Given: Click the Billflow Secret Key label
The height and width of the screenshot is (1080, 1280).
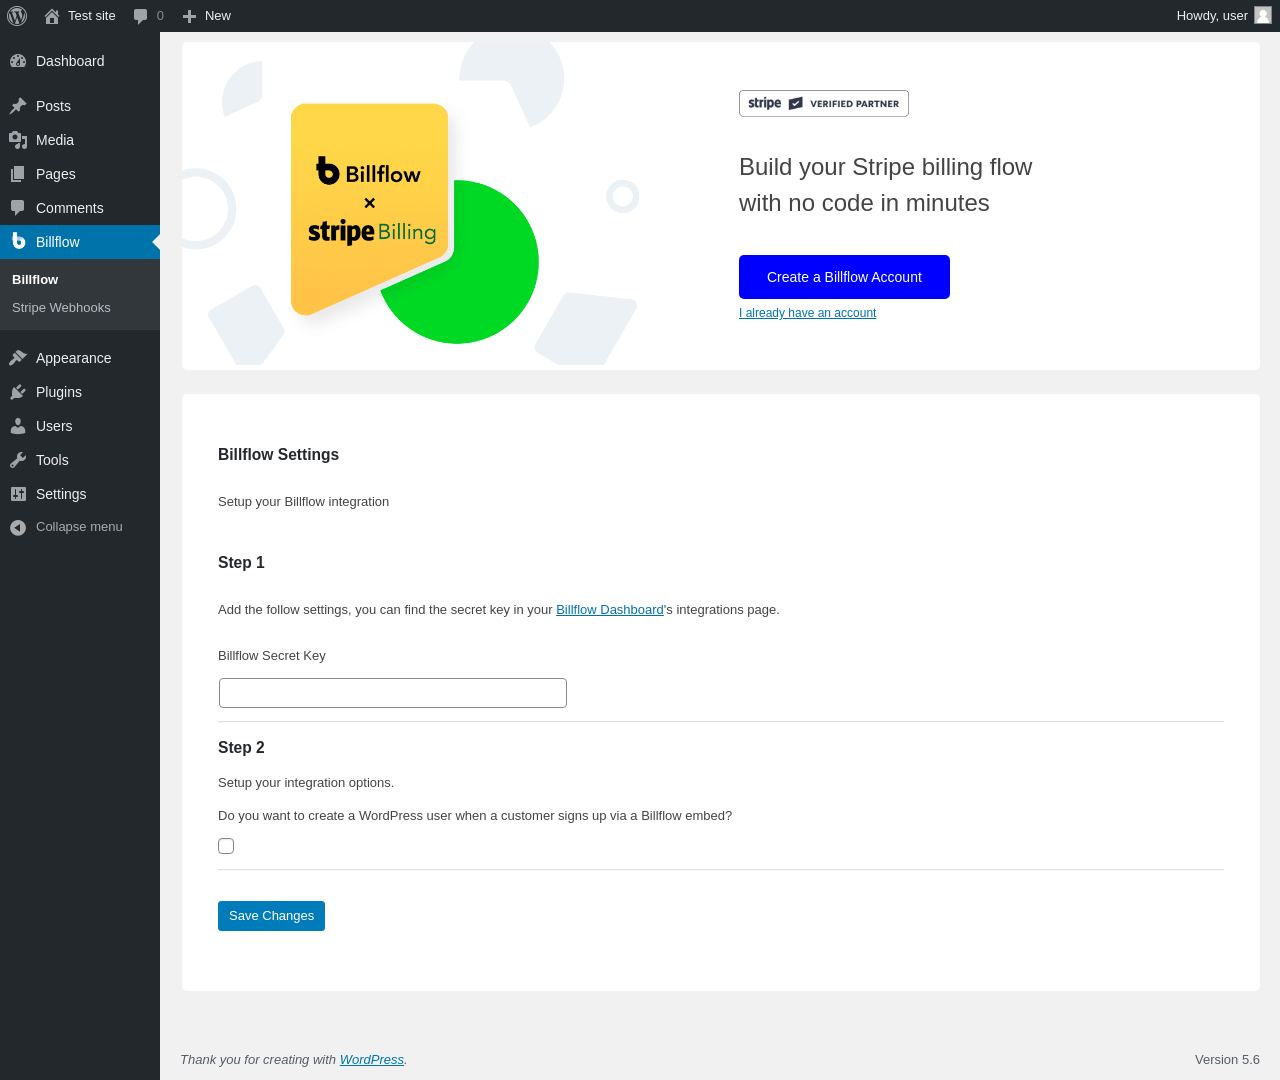Looking at the screenshot, I should pyautogui.click(x=272, y=656).
